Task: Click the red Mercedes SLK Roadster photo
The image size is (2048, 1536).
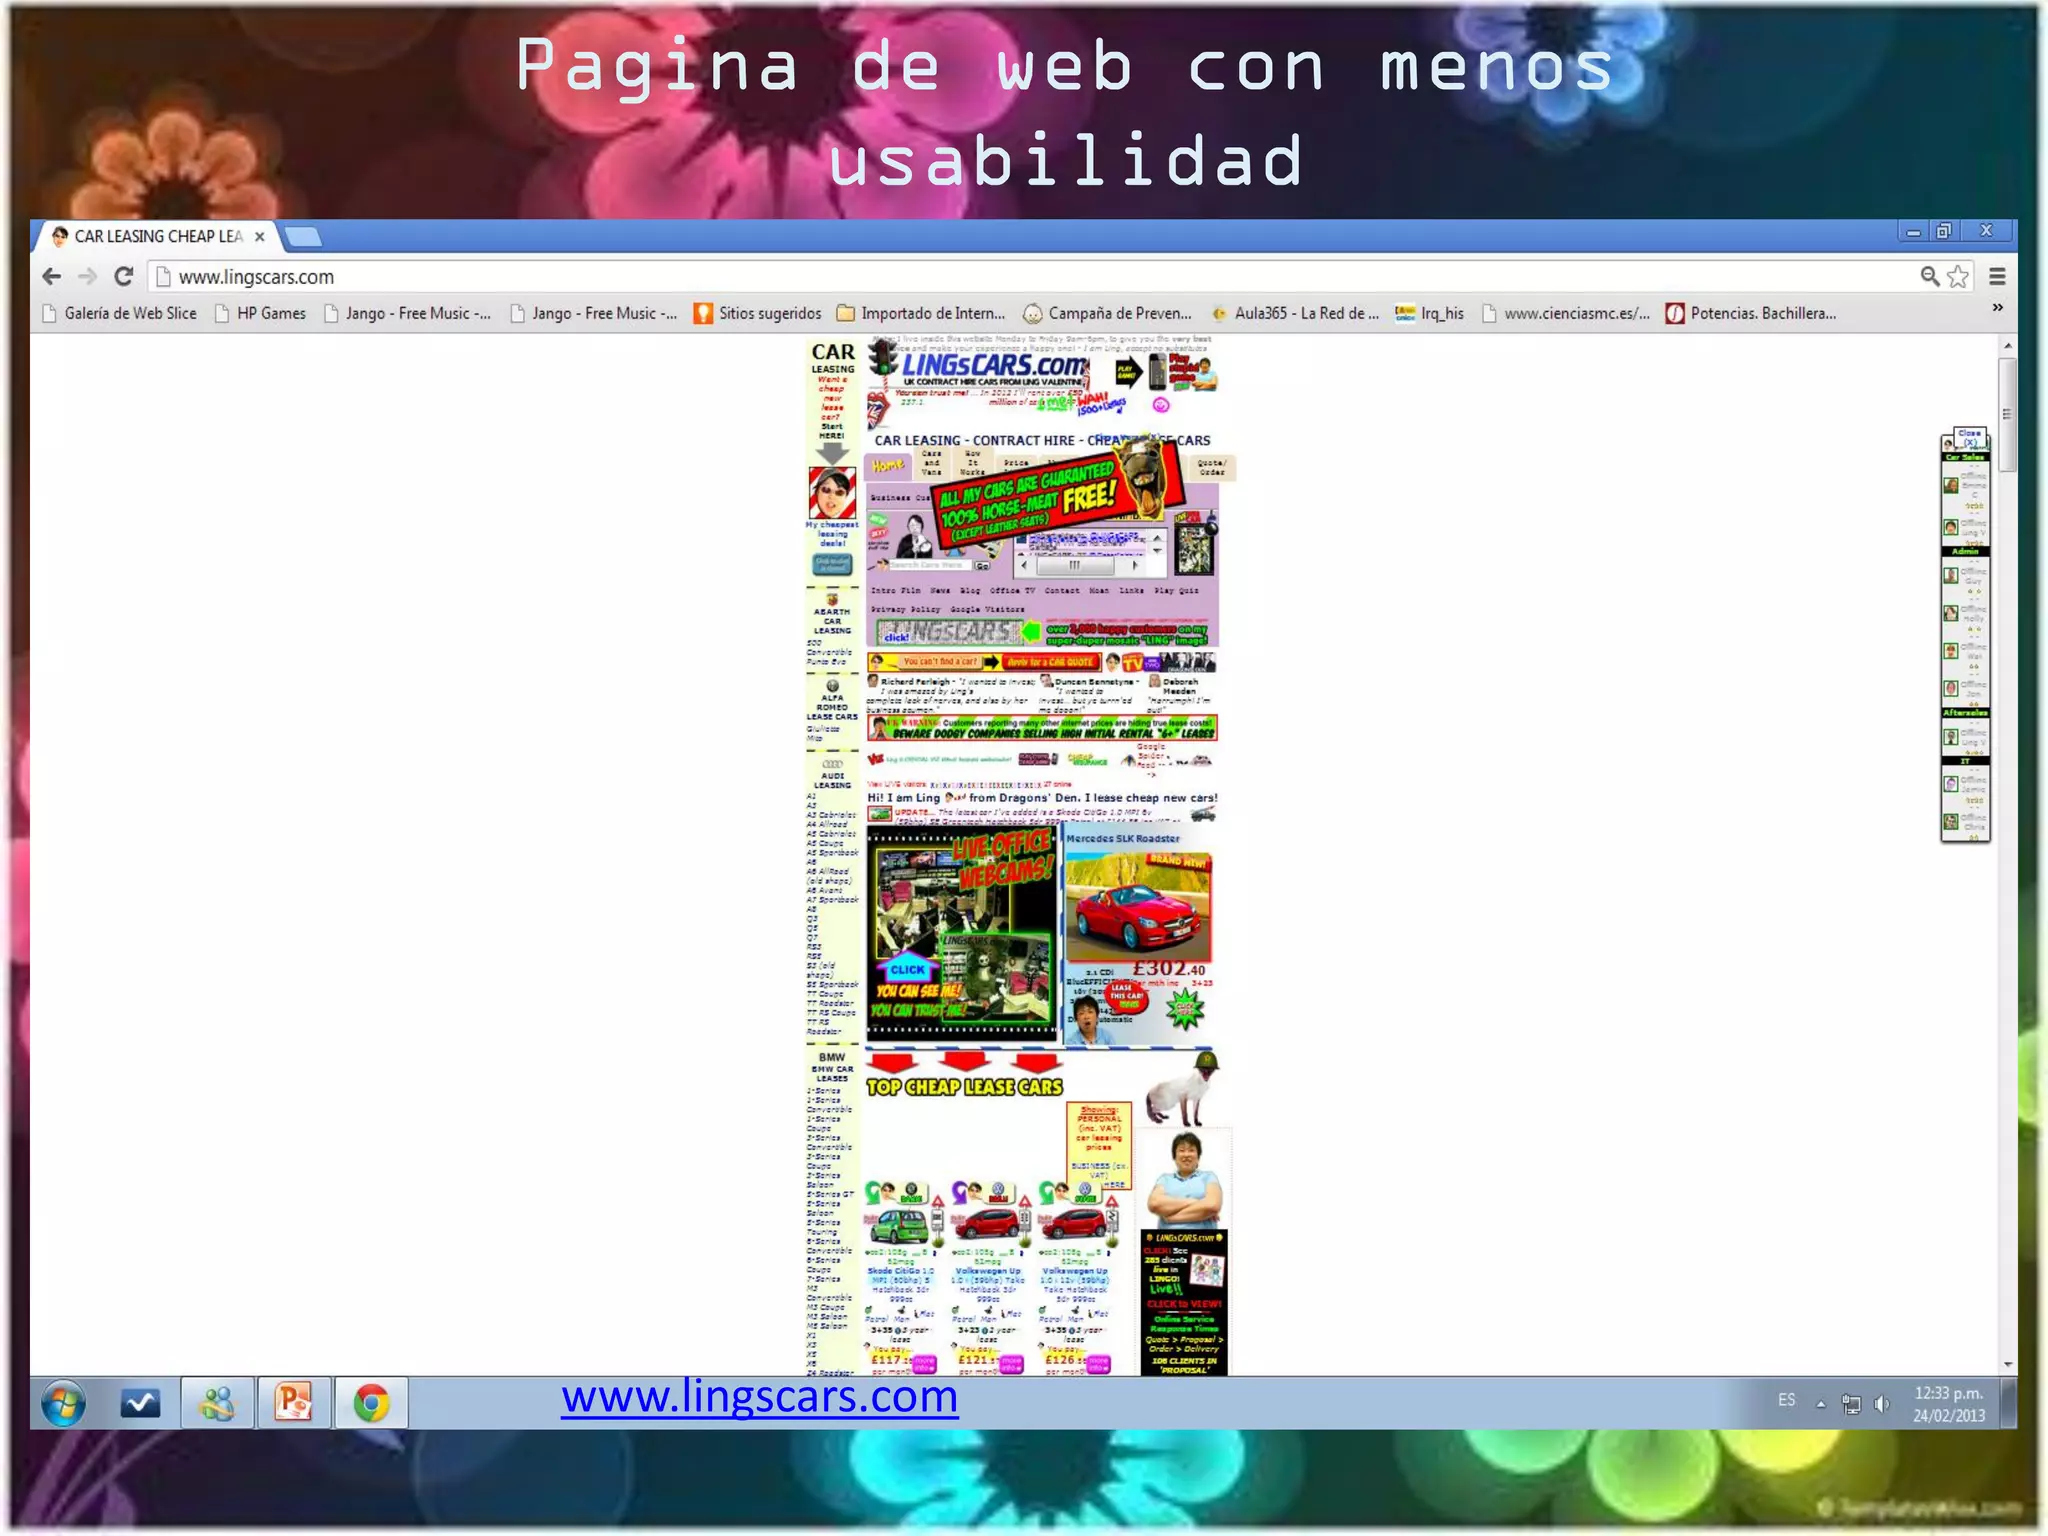Action: click(1138, 906)
